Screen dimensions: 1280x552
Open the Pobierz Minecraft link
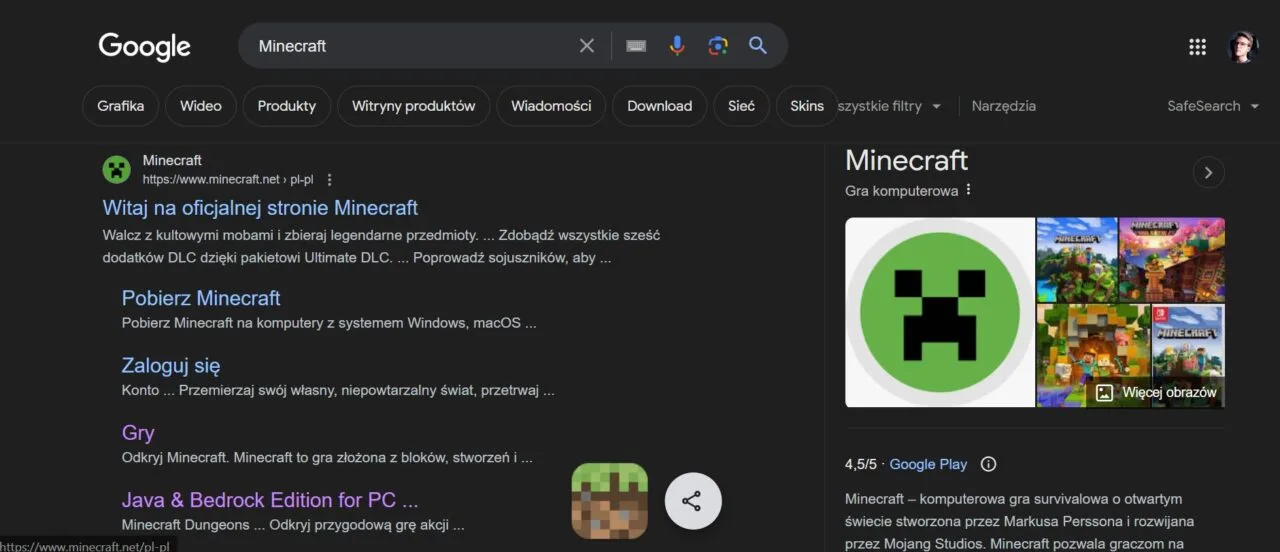click(x=201, y=298)
